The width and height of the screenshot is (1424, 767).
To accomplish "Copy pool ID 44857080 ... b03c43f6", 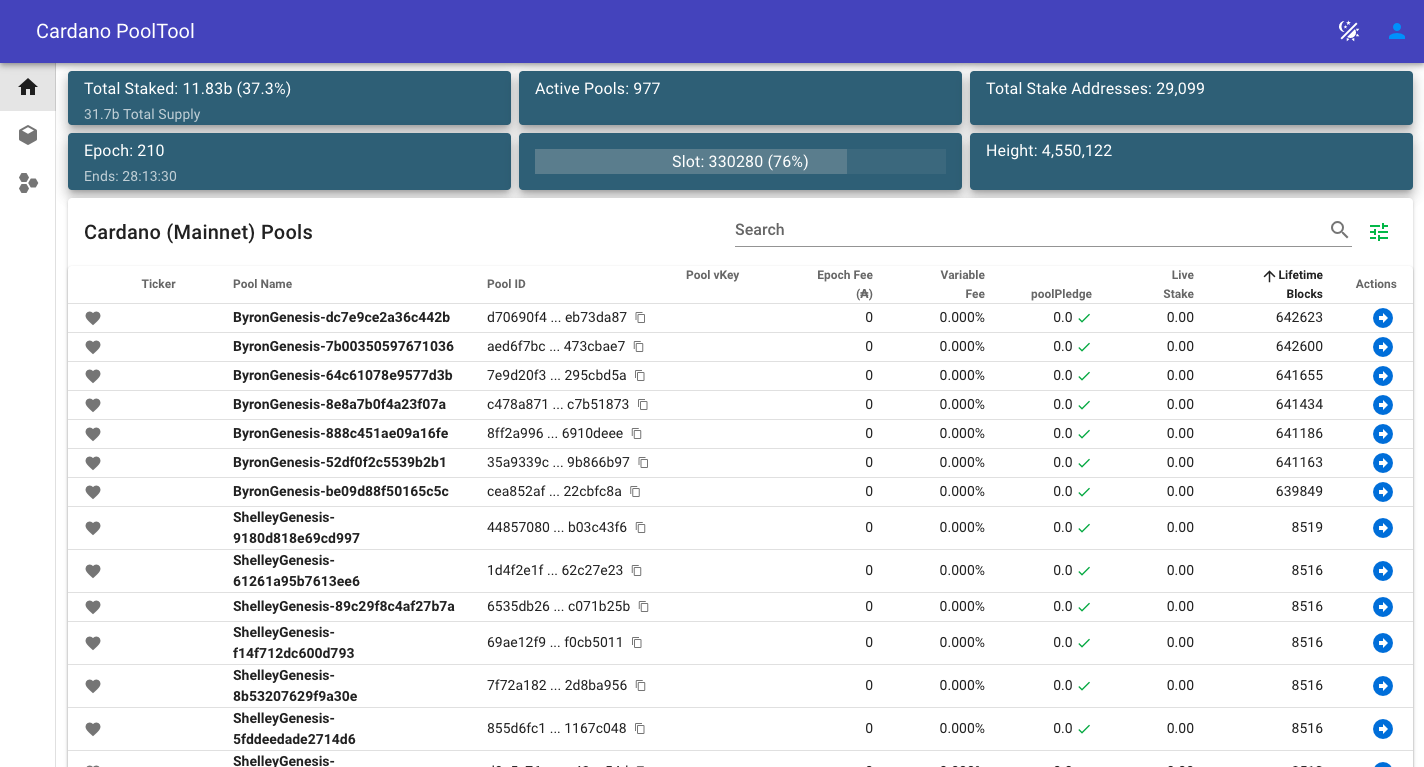I will tap(641, 528).
